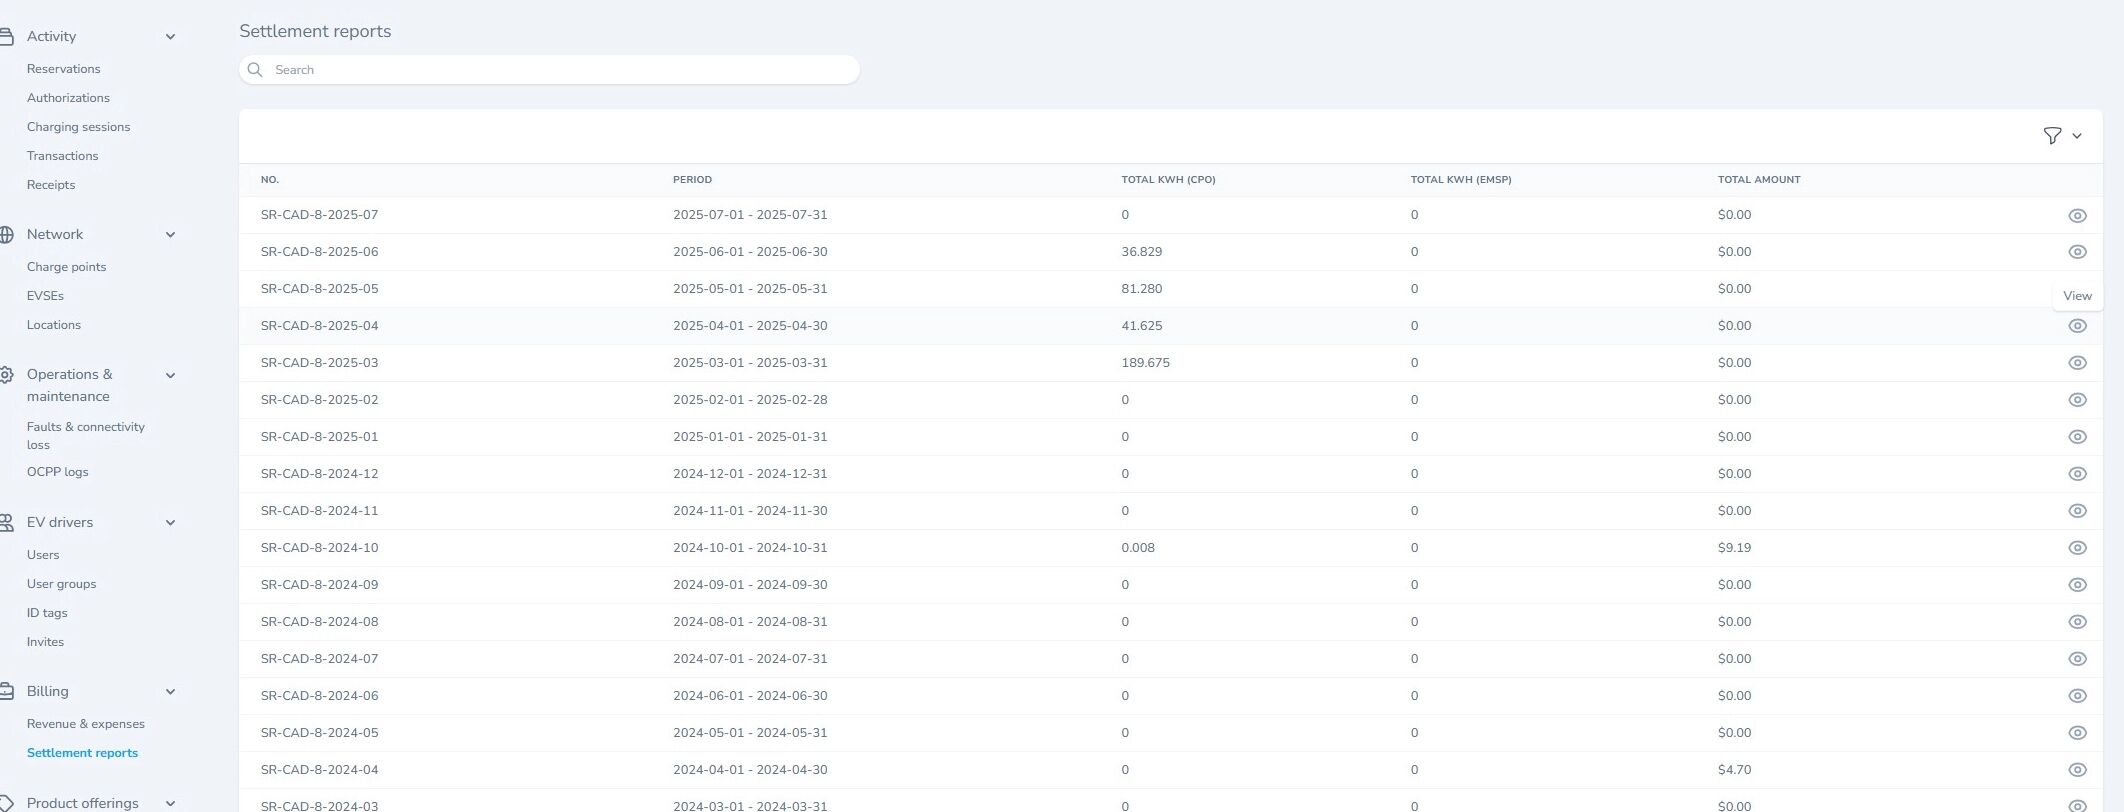This screenshot has width=2124, height=812.
Task: Open Revenue & expenses page
Action: click(86, 724)
